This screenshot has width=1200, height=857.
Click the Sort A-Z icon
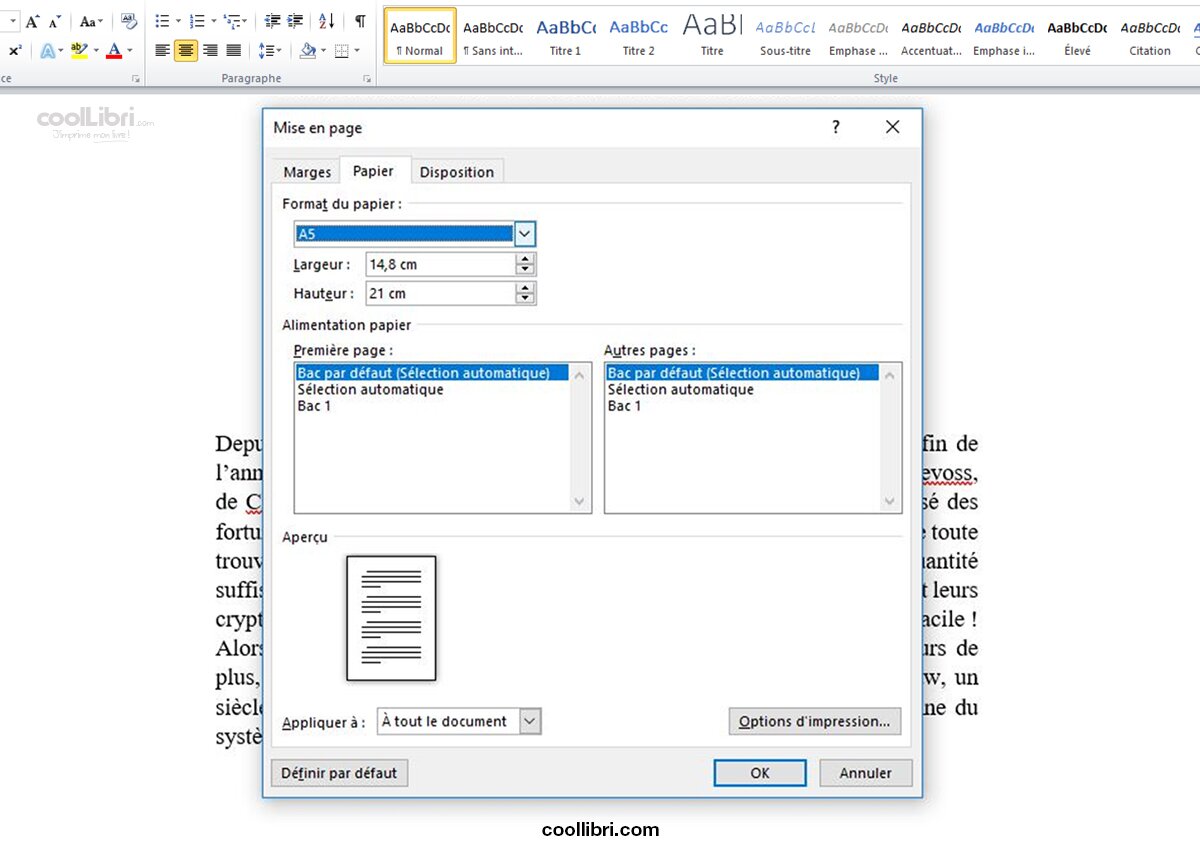click(x=327, y=21)
